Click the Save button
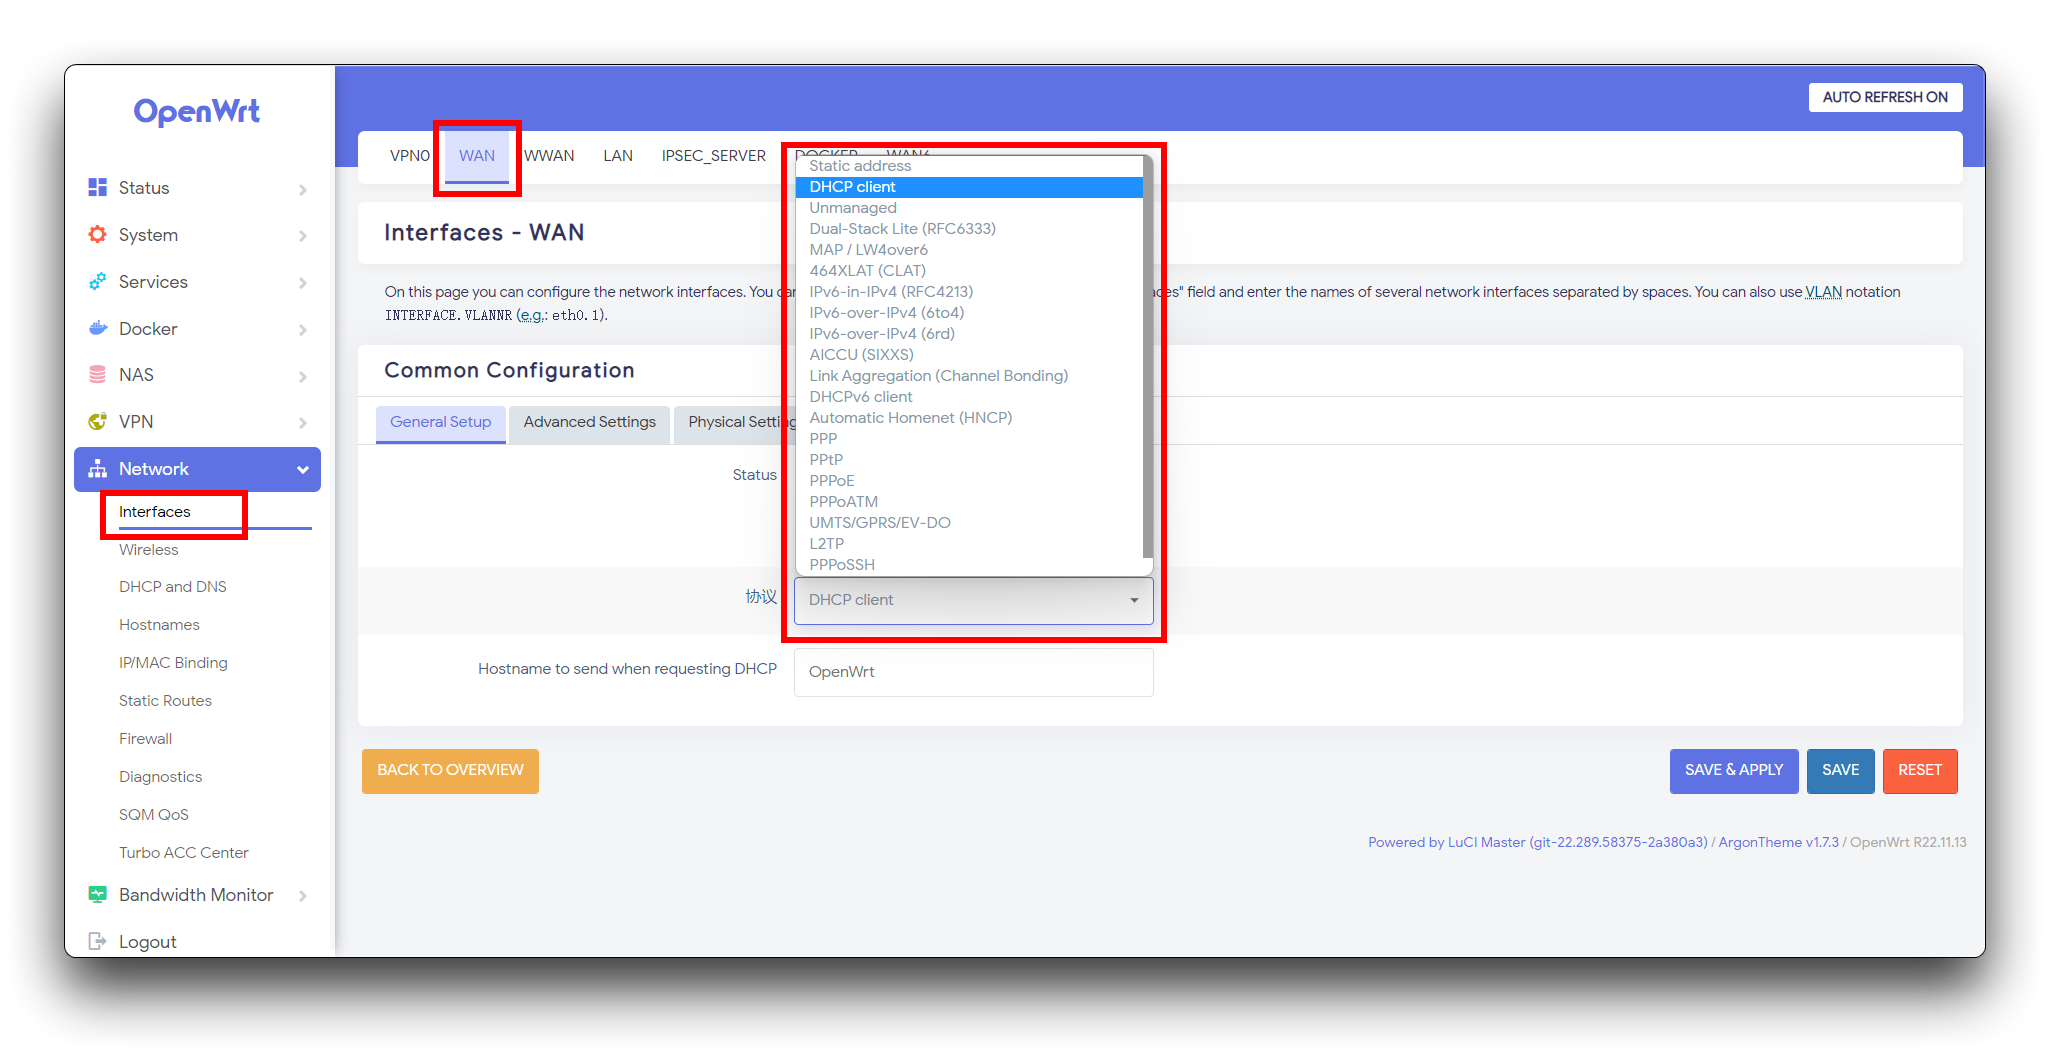This screenshot has width=2050, height=1054. (1840, 771)
